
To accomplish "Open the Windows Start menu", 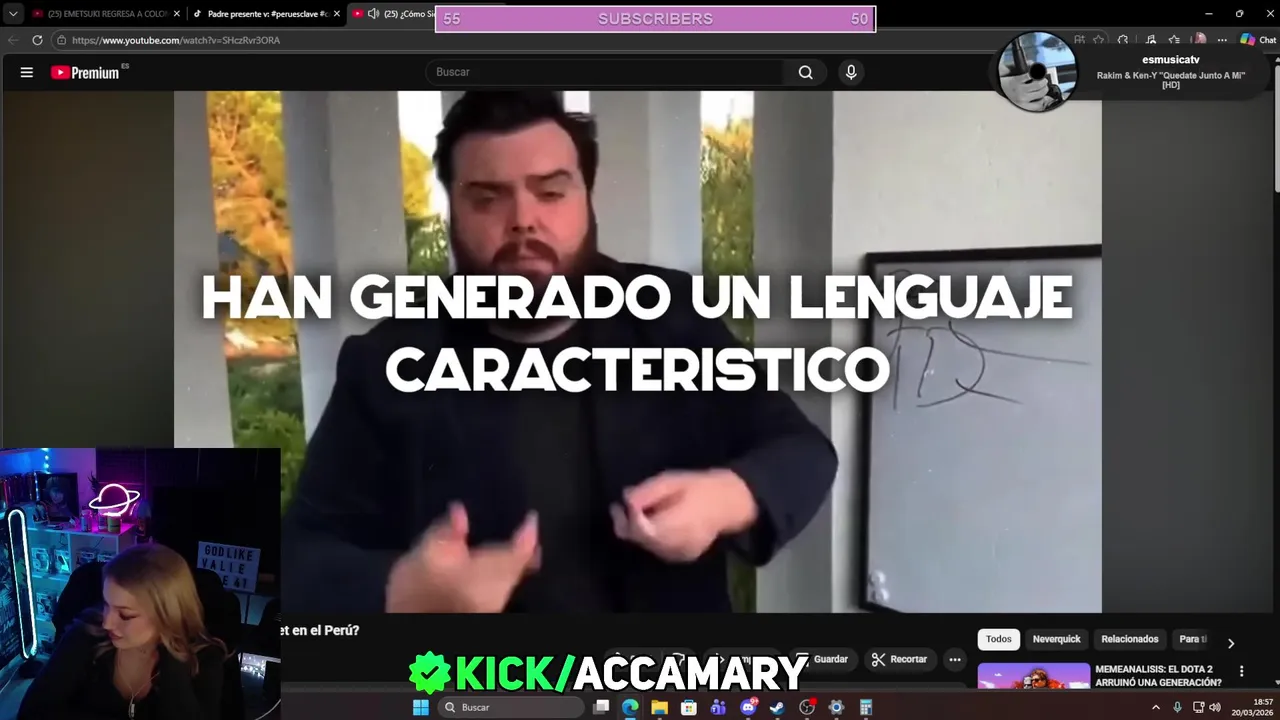I will tap(421, 707).
